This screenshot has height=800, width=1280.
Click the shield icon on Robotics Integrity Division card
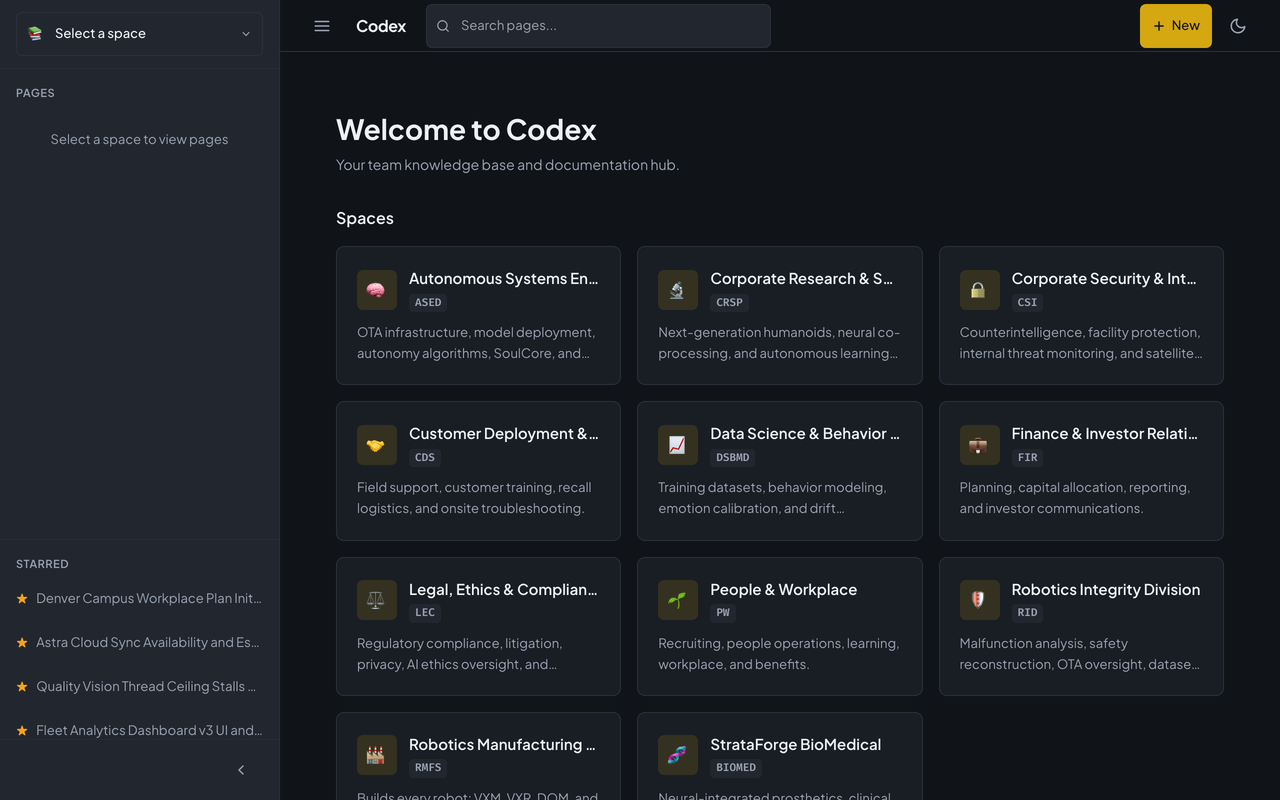[979, 601]
